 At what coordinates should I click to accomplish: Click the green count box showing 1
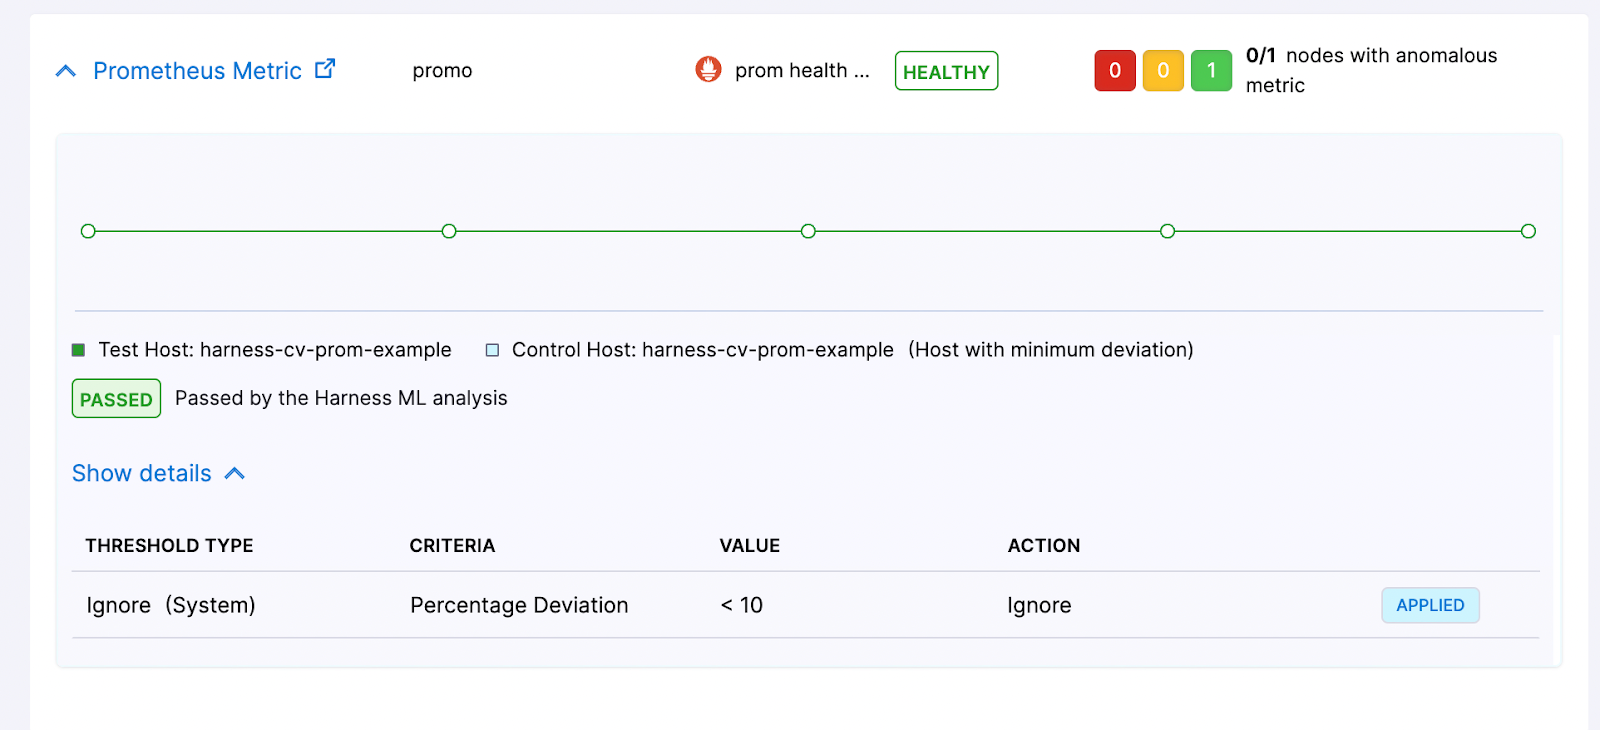coord(1211,71)
